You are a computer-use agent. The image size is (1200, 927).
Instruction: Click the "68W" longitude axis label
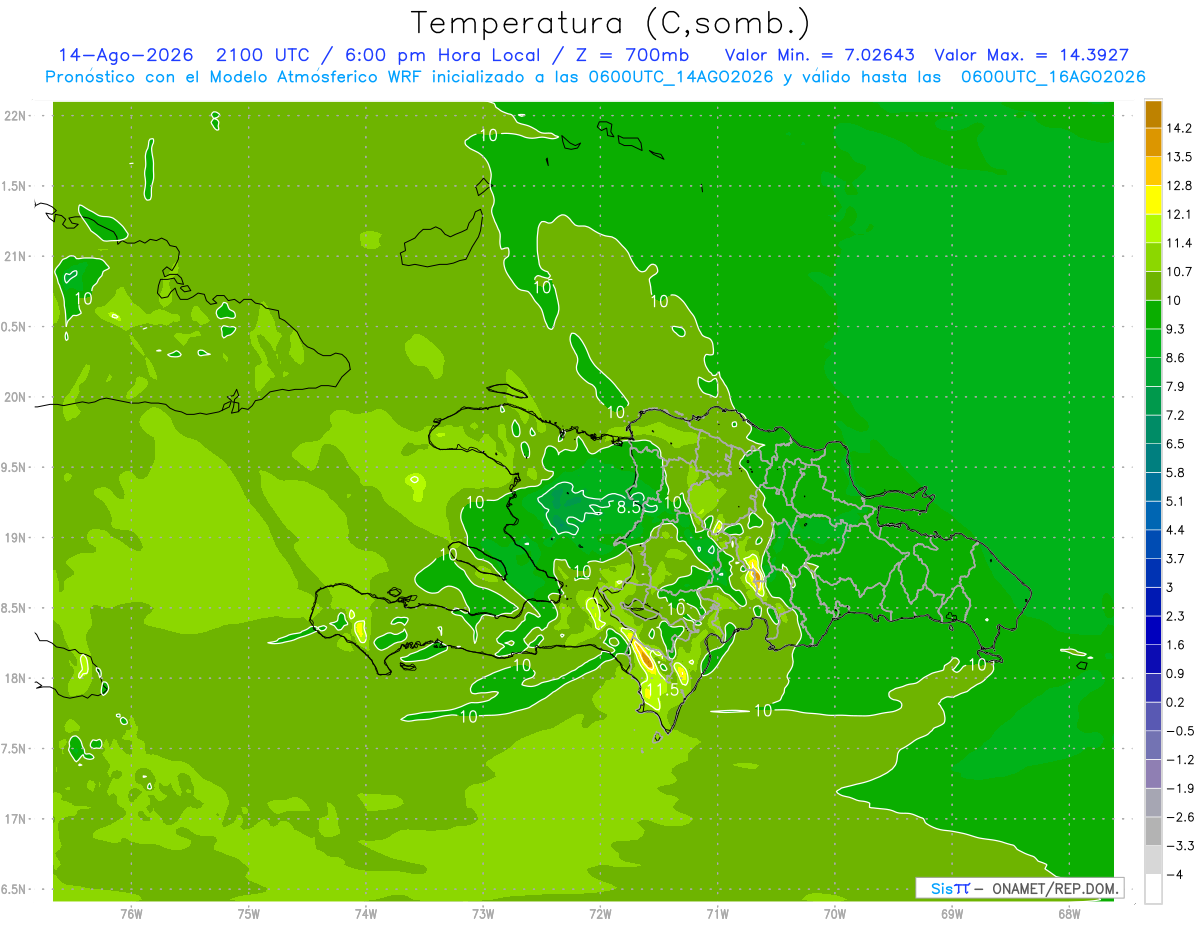click(x=1069, y=914)
